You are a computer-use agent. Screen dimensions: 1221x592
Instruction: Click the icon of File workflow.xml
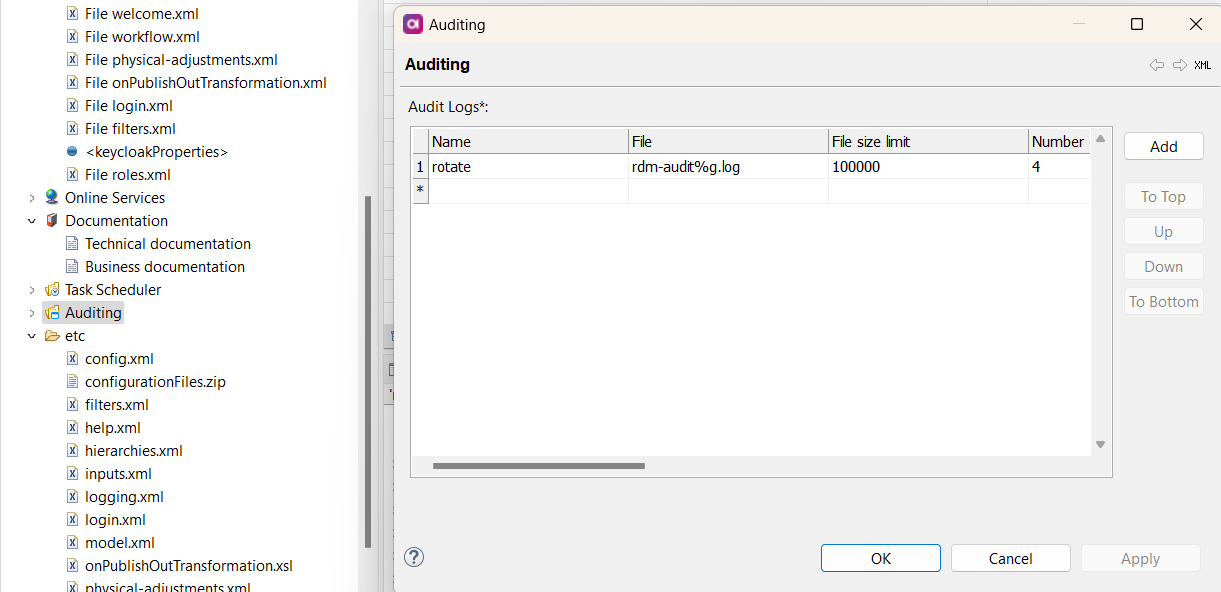pyautogui.click(x=72, y=37)
